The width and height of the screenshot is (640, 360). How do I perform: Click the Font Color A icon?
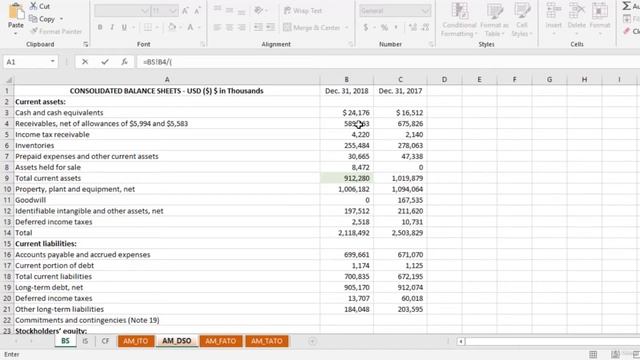pos(190,27)
